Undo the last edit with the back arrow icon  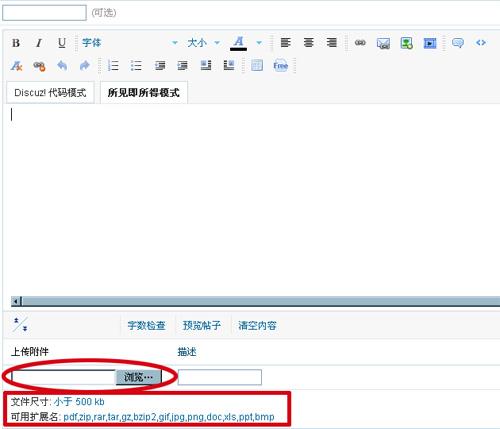click(62, 66)
